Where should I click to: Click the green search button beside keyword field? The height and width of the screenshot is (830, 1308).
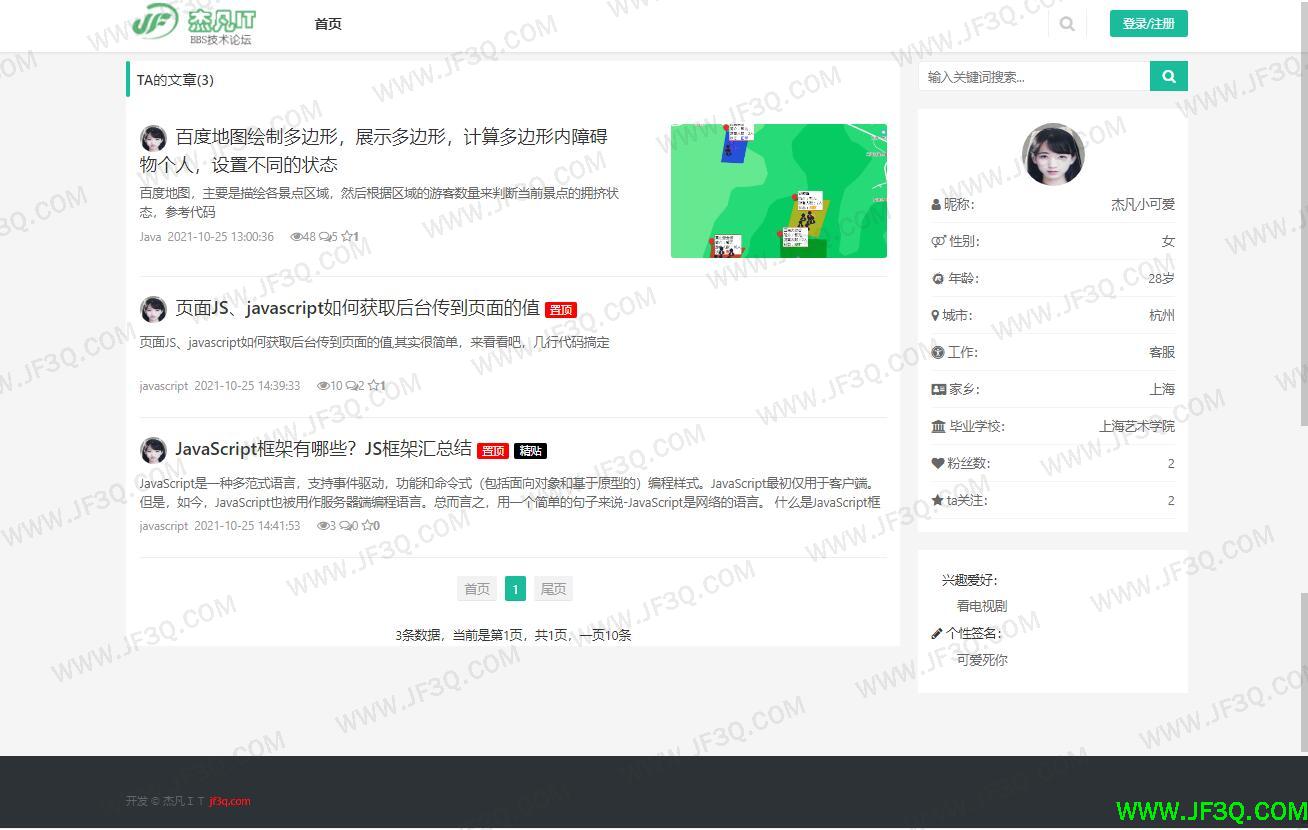[1168, 75]
